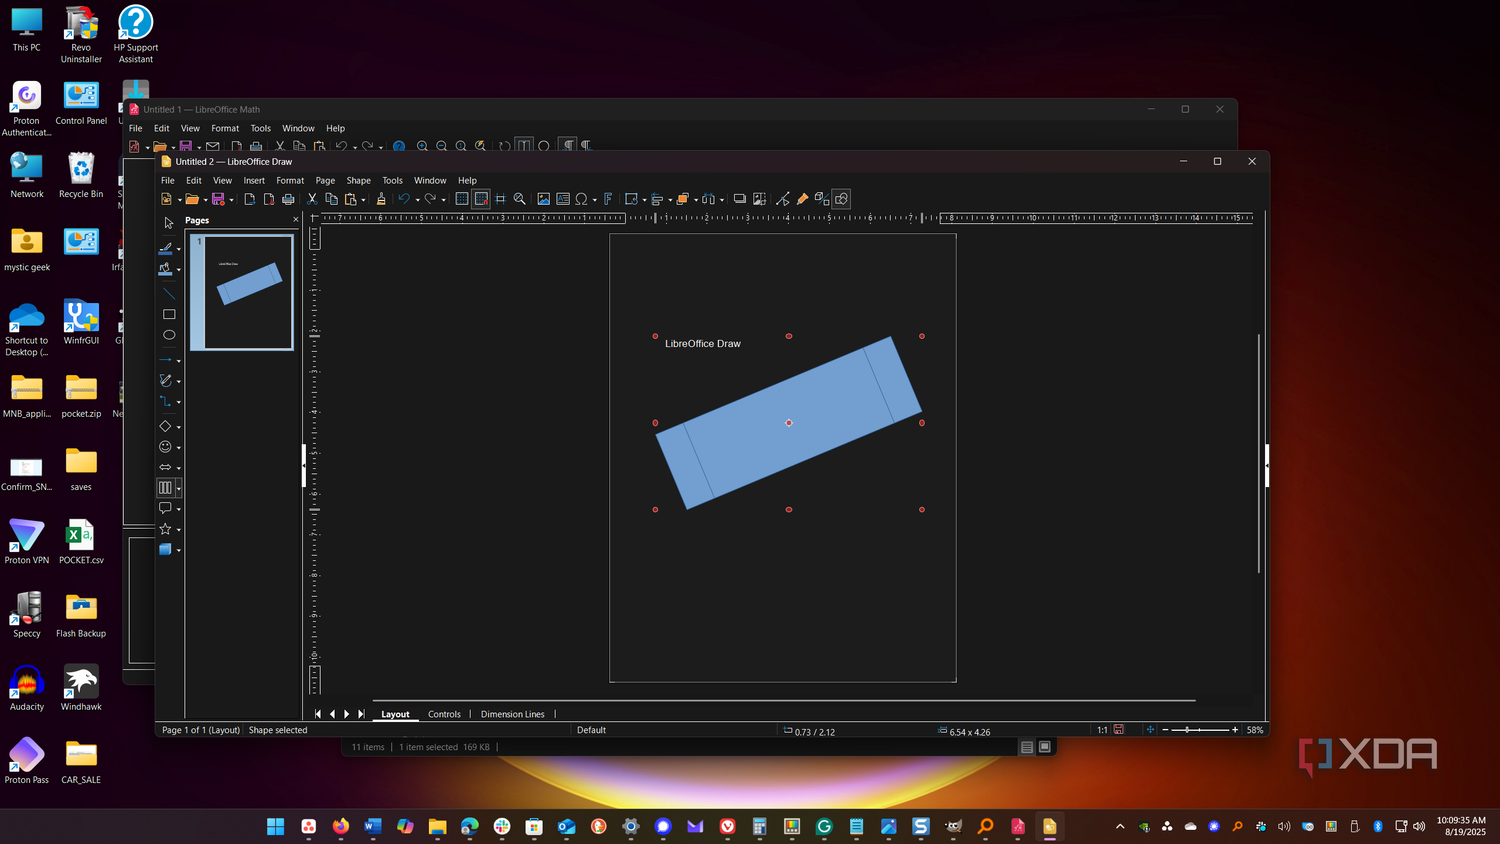
Task: Toggle Helplines While Moving icon
Action: pyautogui.click(x=500, y=199)
